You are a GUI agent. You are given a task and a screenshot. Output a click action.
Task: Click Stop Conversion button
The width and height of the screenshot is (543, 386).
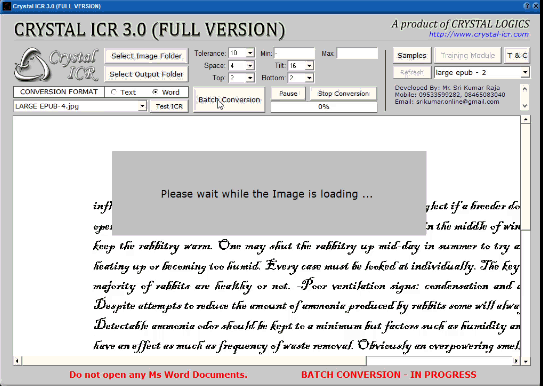point(343,93)
